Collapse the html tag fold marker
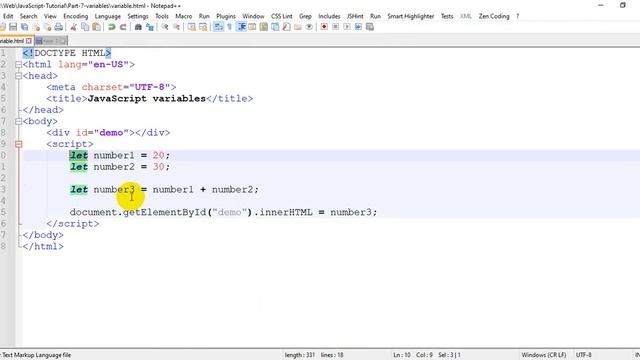This screenshot has width=640, height=360. click(x=18, y=64)
